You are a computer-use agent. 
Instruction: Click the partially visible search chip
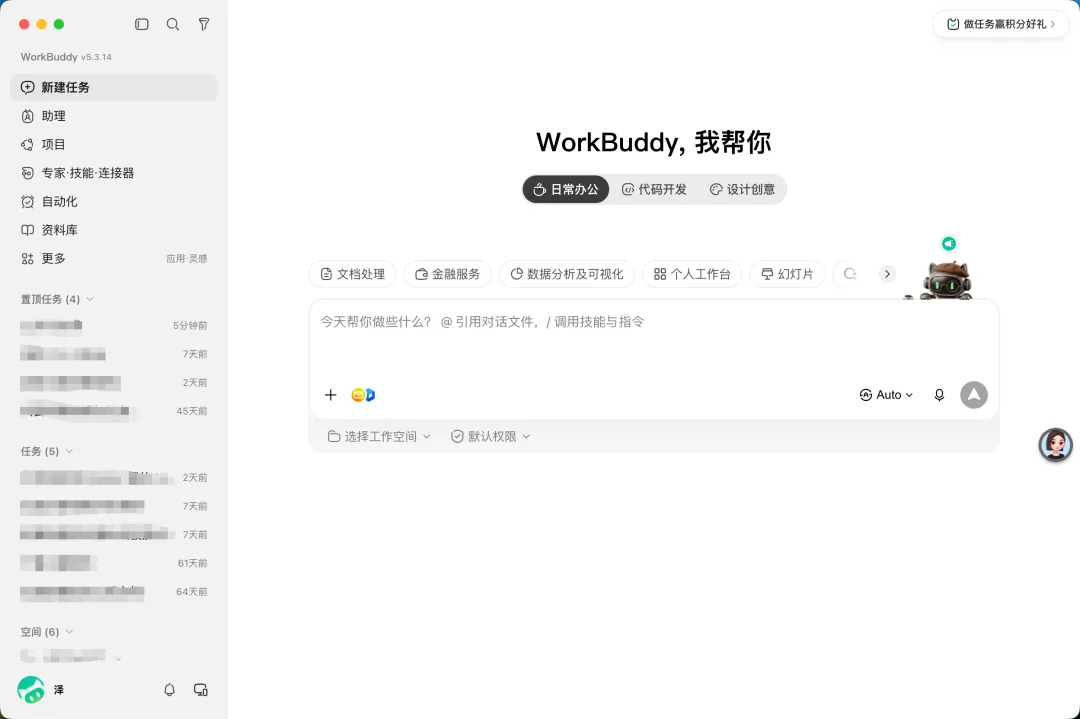pos(850,274)
